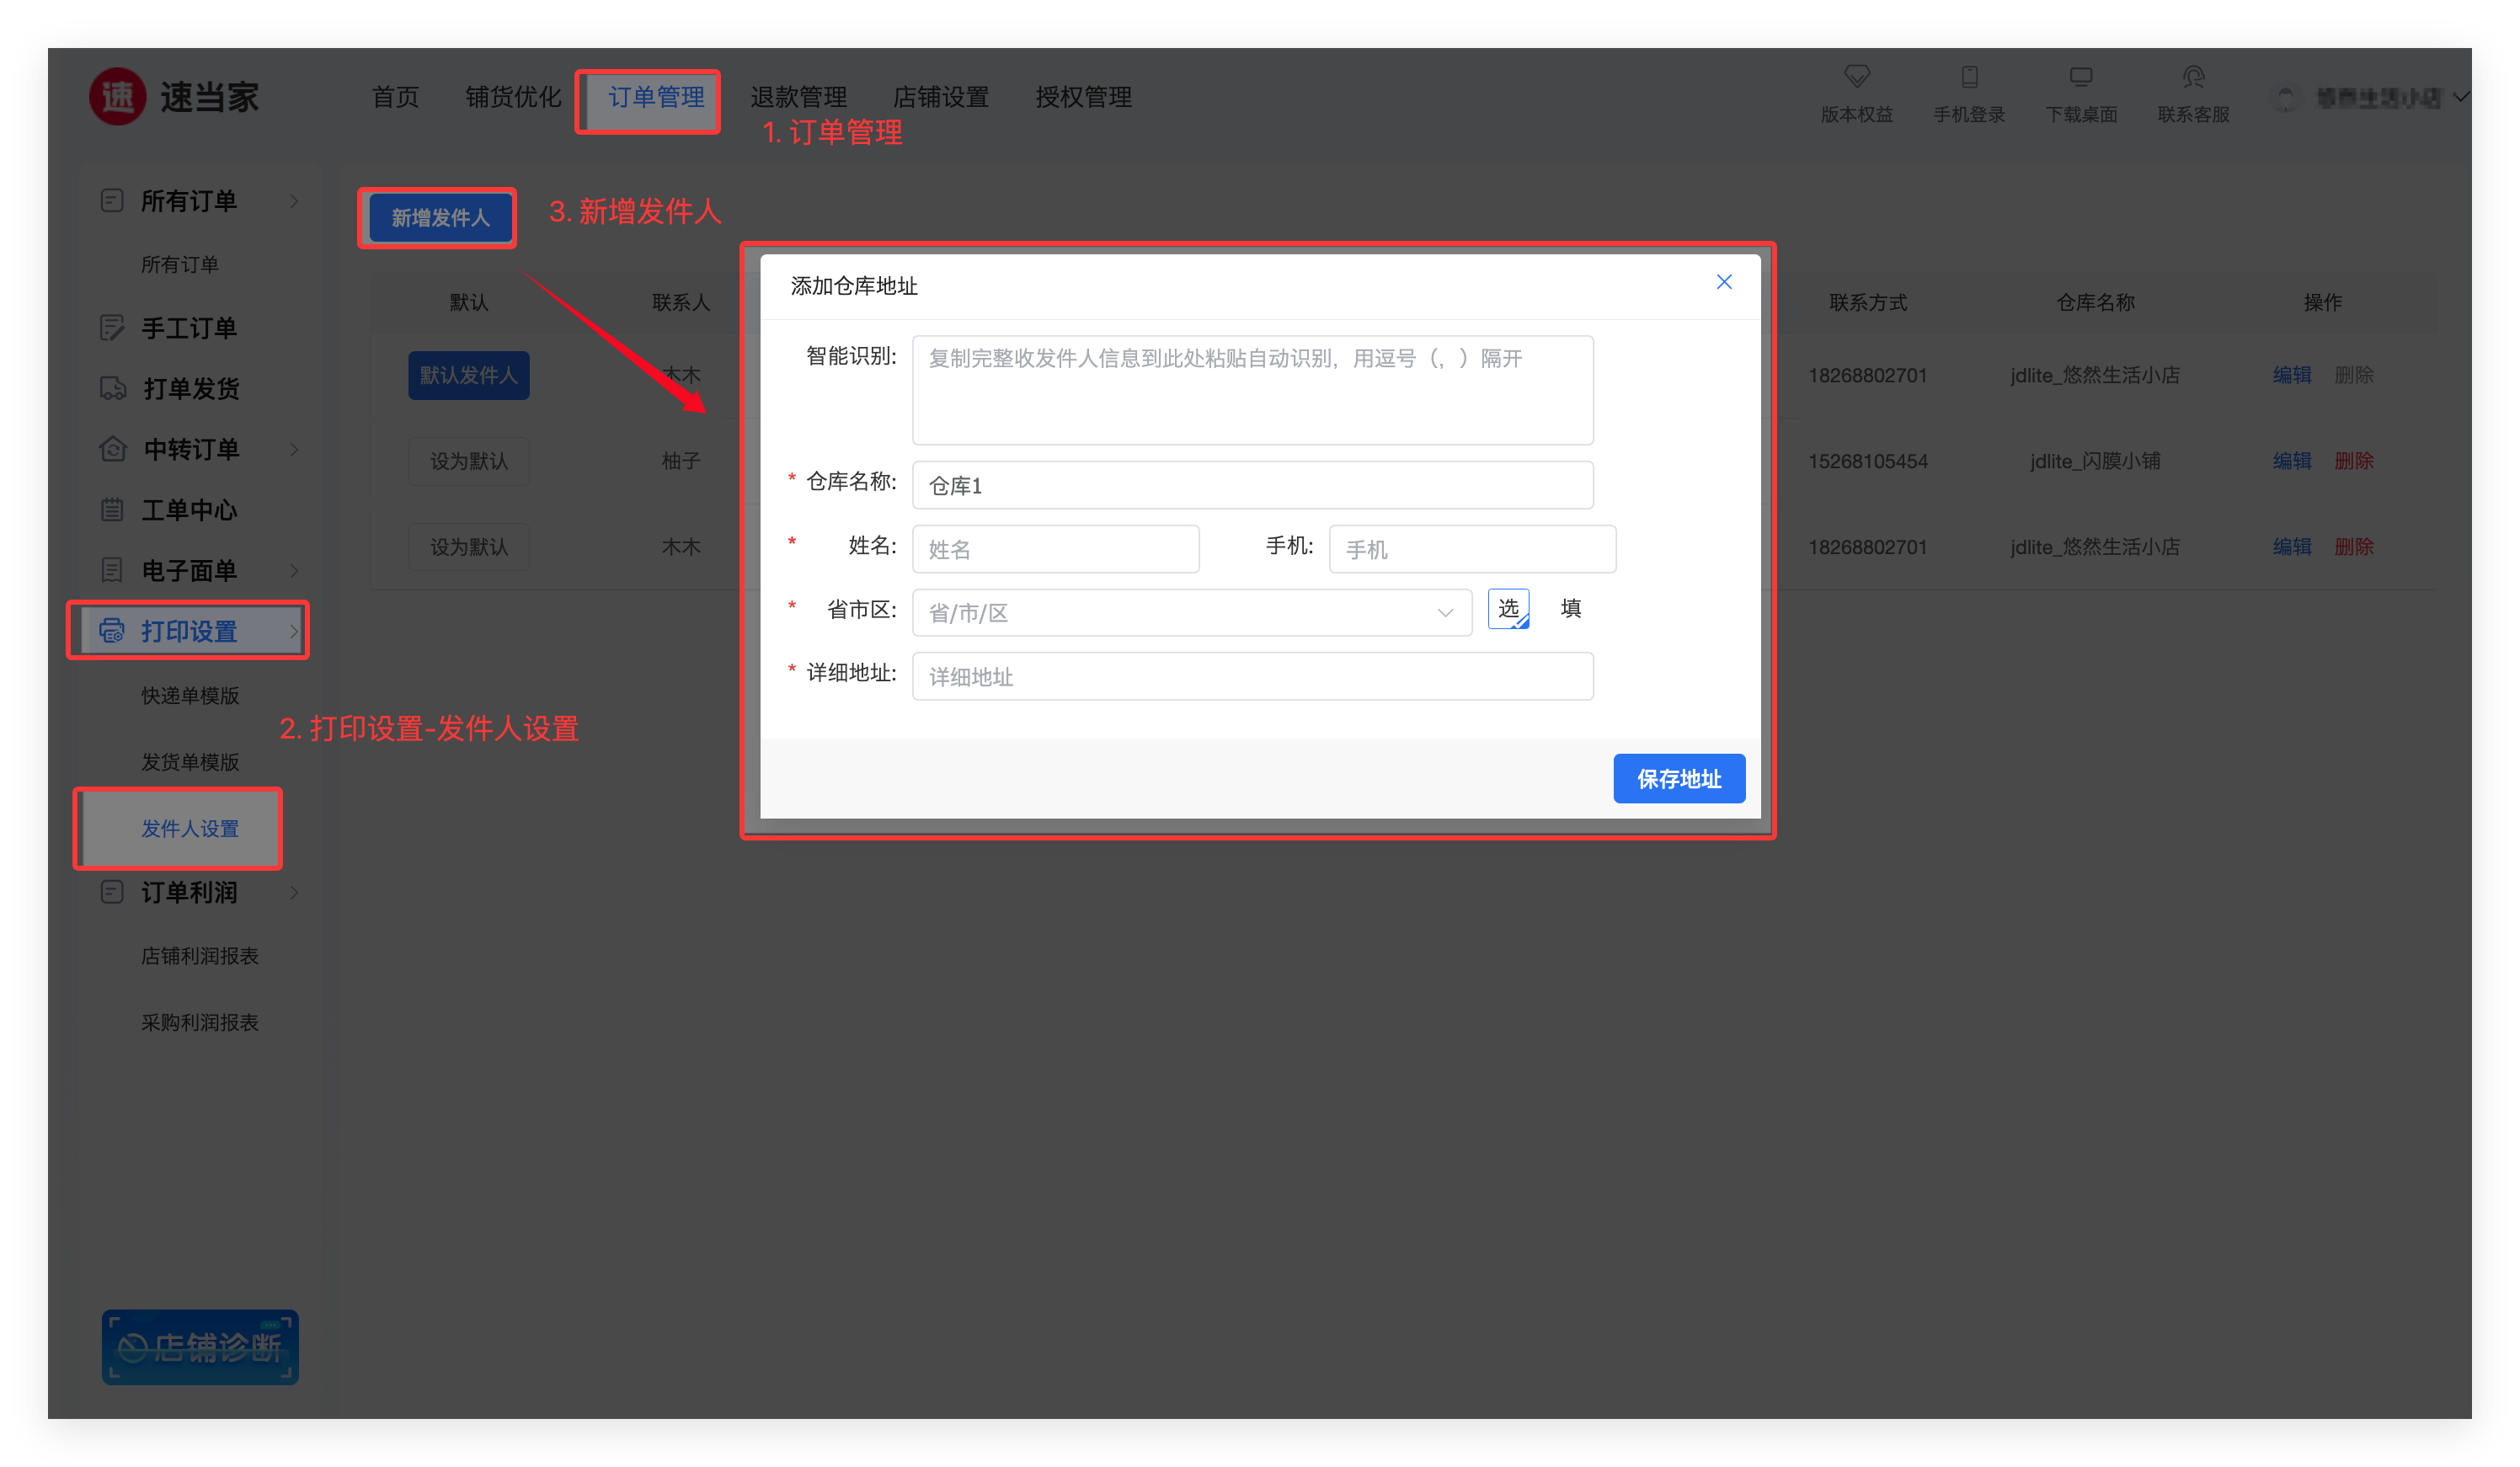Click 编辑 link for jdlite_闪膜小铺
Image resolution: width=2520 pixels, height=1467 pixels.
pyautogui.click(x=2291, y=461)
